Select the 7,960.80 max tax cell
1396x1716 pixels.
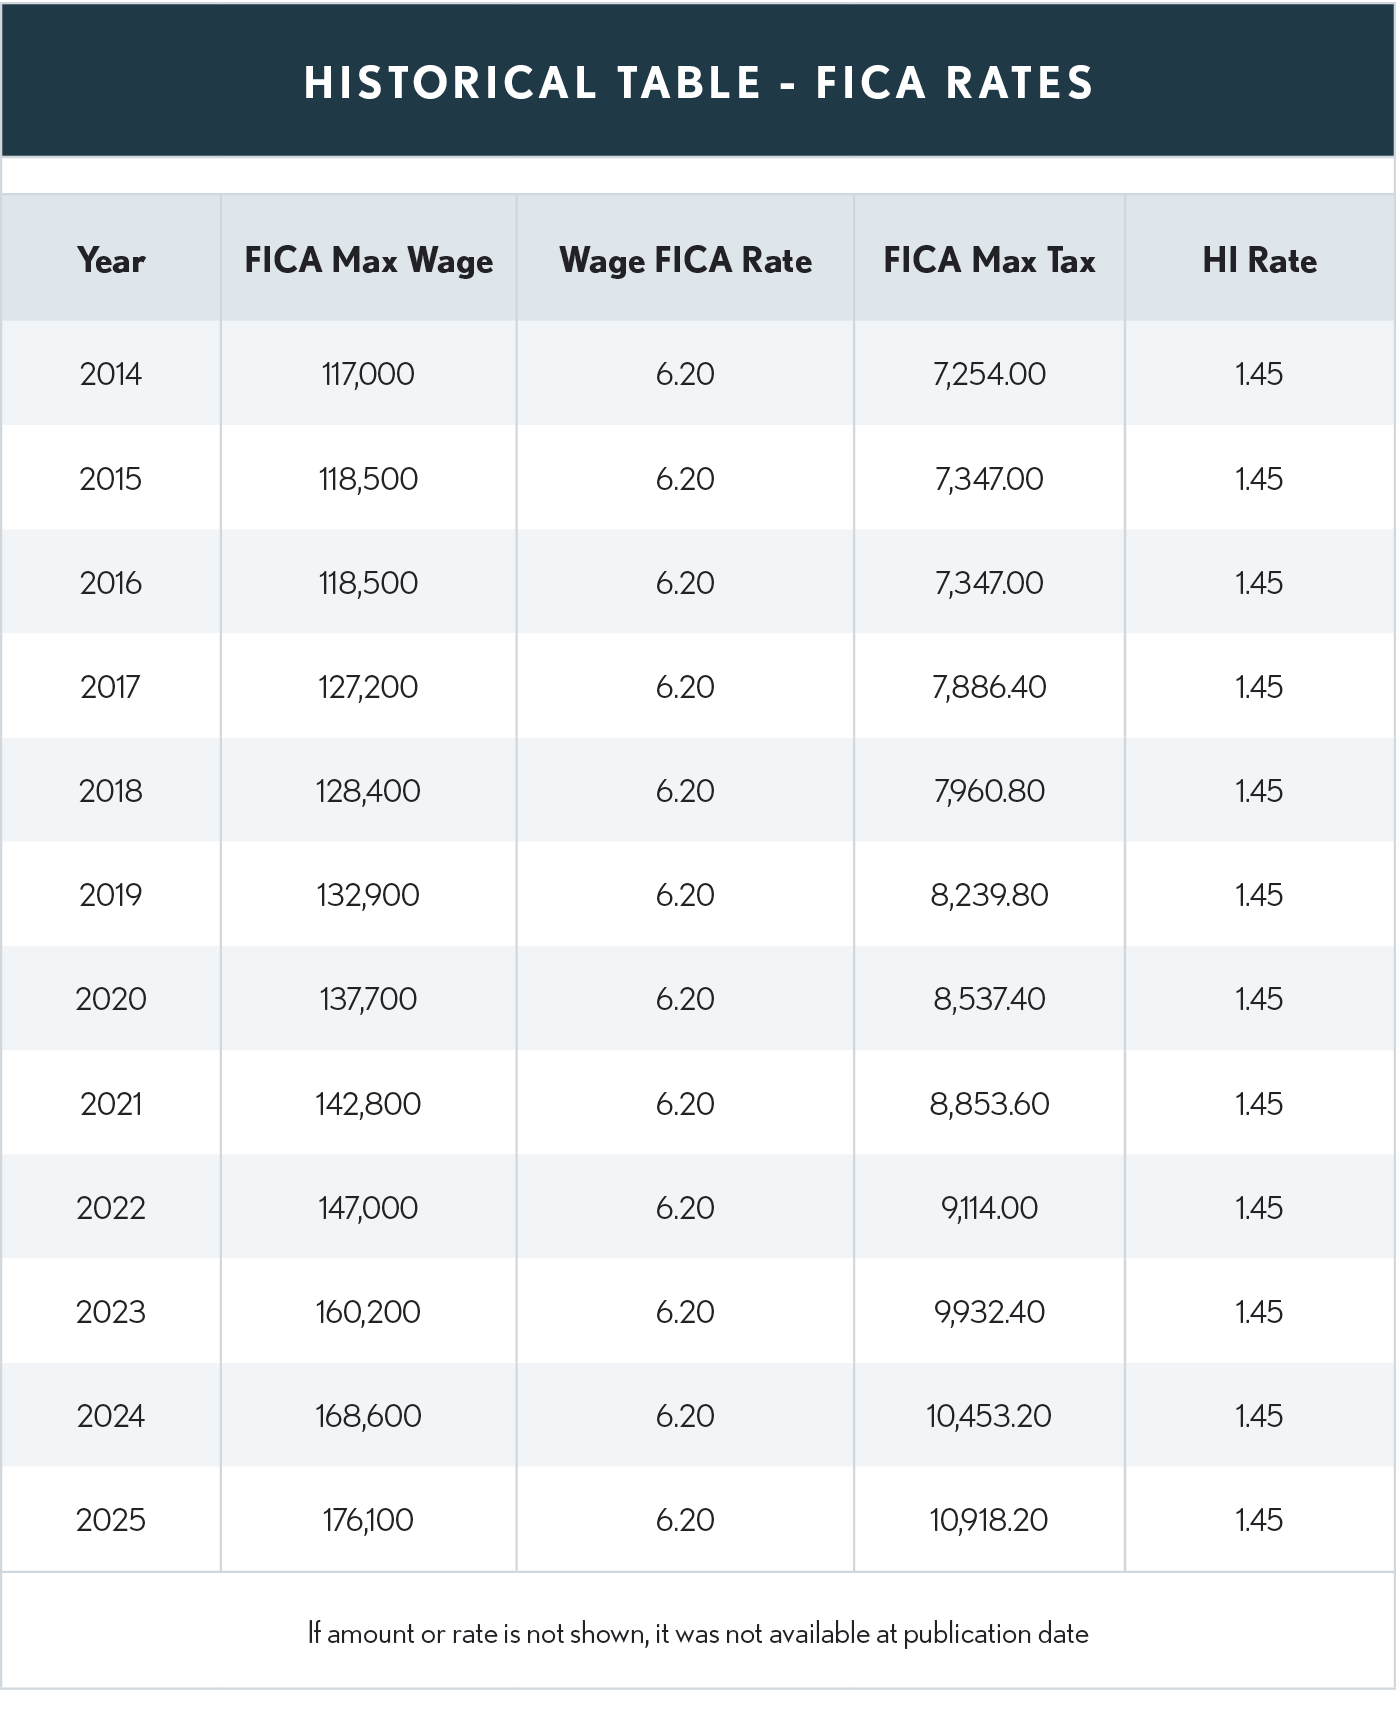989,791
